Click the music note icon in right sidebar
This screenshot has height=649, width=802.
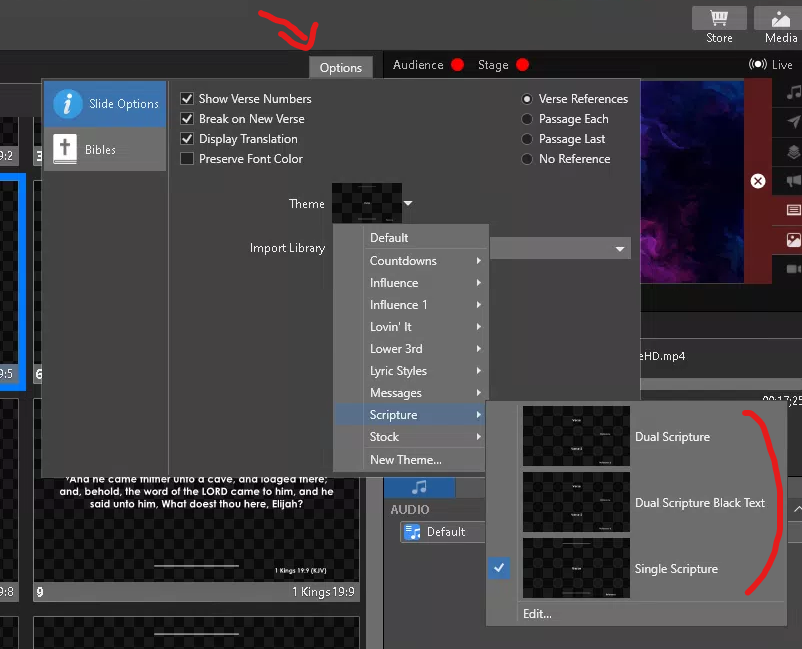coord(793,93)
